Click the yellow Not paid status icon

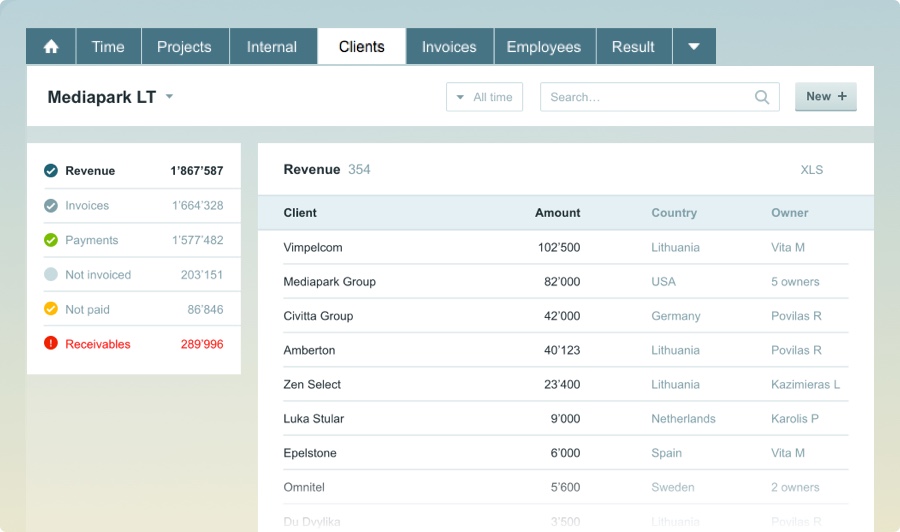coord(51,309)
